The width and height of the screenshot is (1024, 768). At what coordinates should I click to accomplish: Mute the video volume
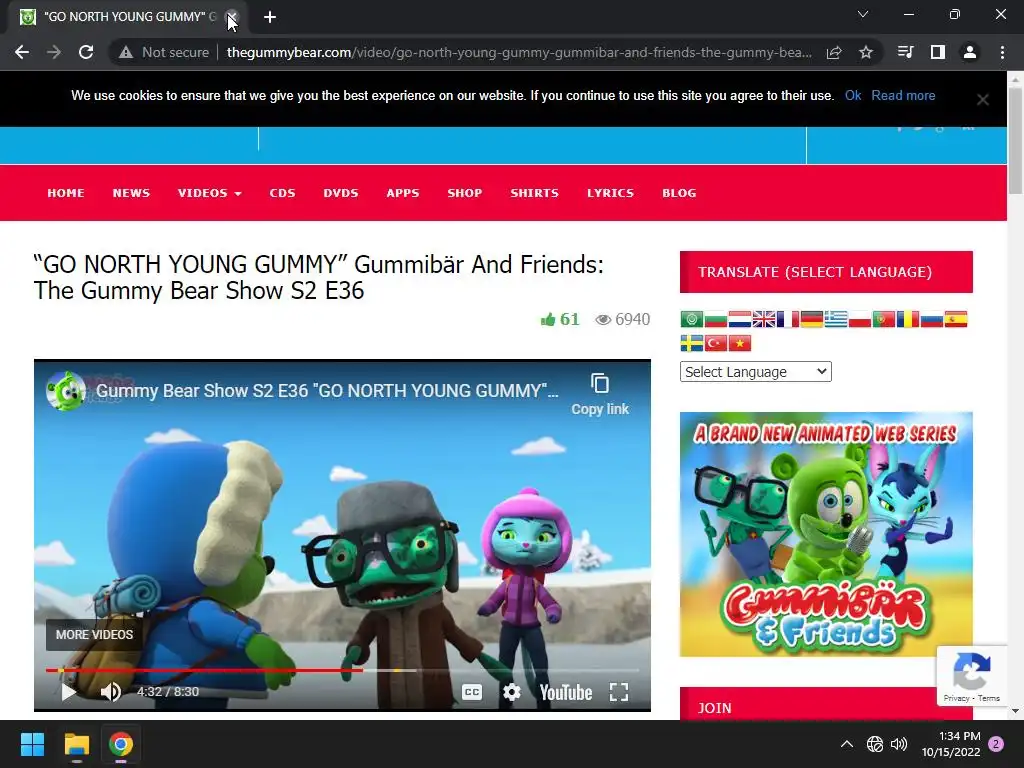[111, 692]
